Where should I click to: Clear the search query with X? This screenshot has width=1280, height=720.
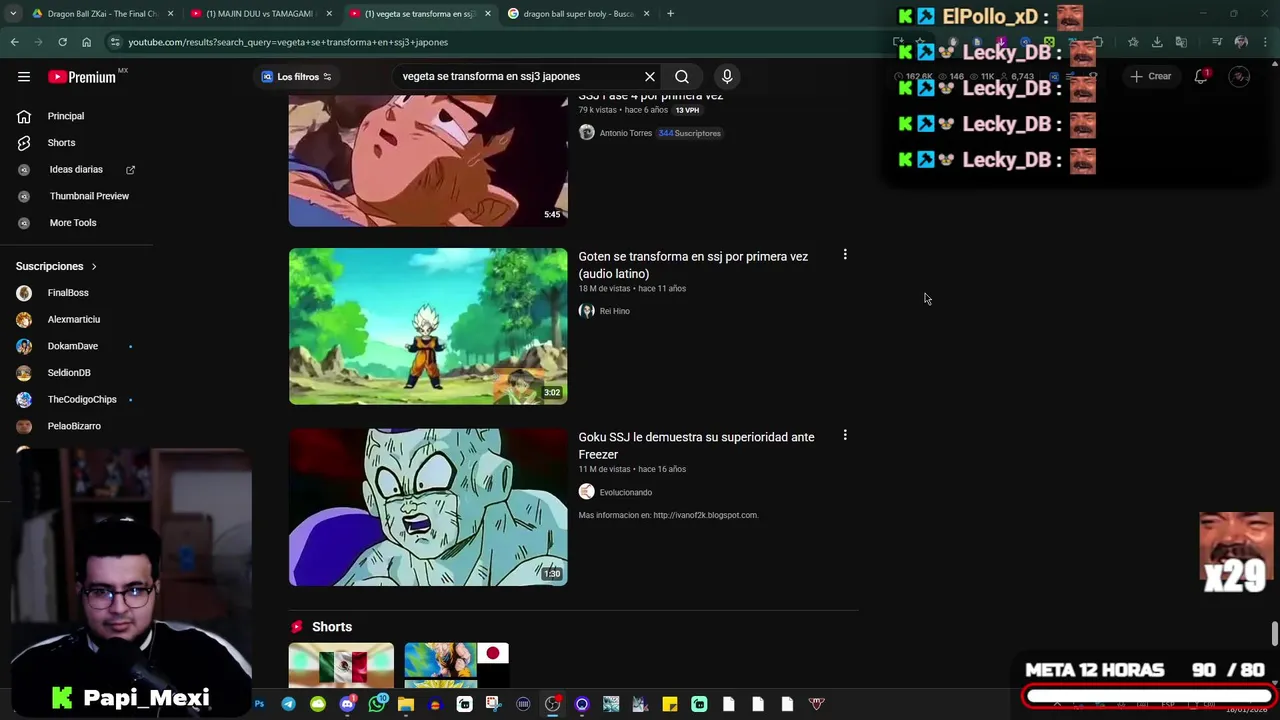[x=650, y=76]
